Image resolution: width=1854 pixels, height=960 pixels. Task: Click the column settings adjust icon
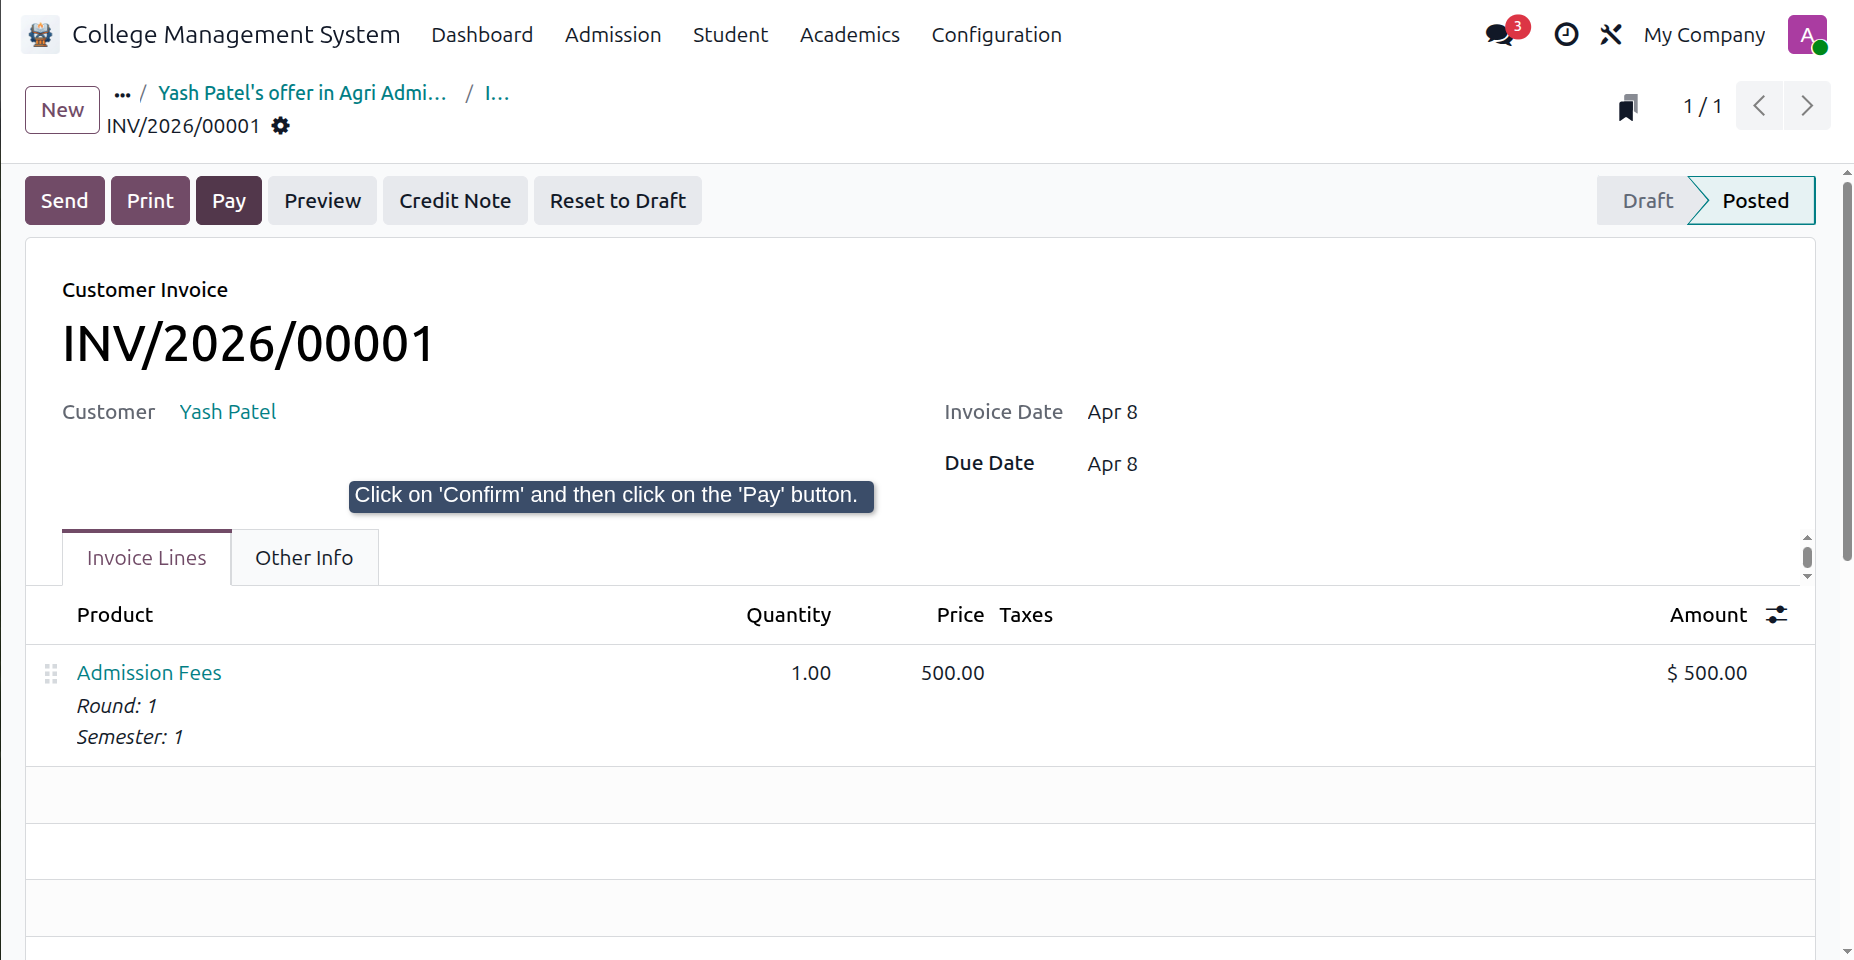tap(1776, 615)
